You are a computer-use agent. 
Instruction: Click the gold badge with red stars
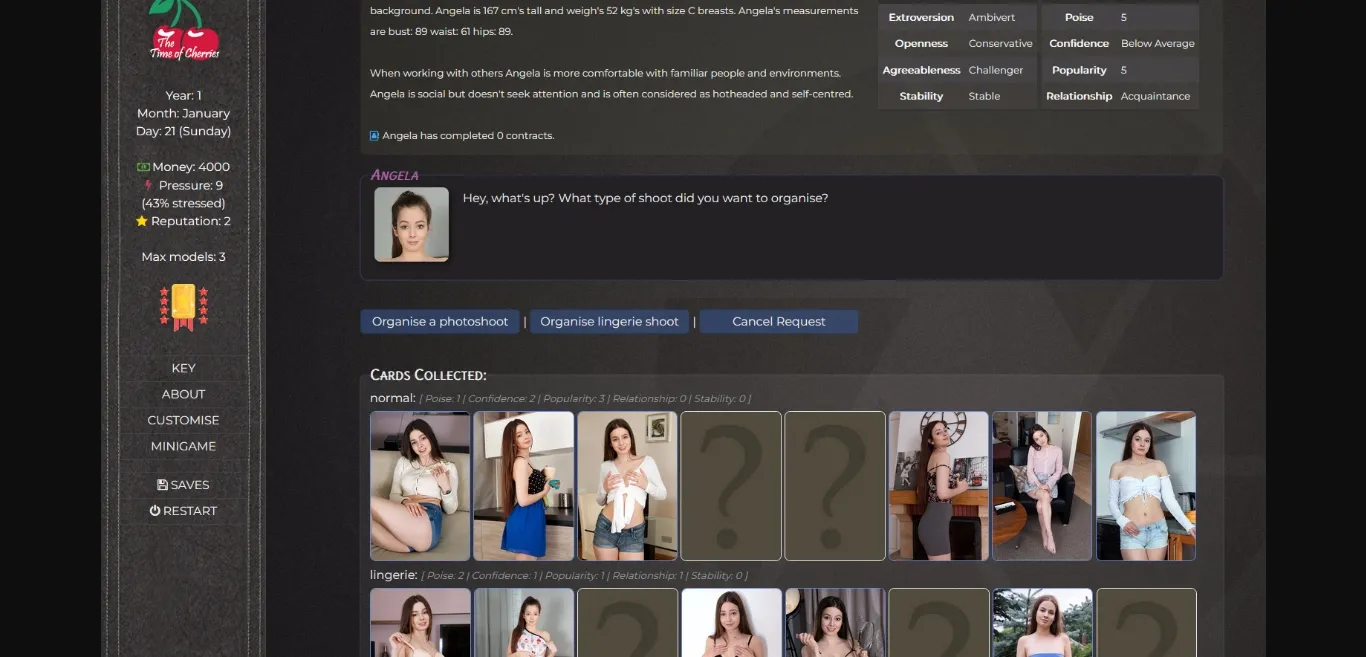(x=183, y=307)
